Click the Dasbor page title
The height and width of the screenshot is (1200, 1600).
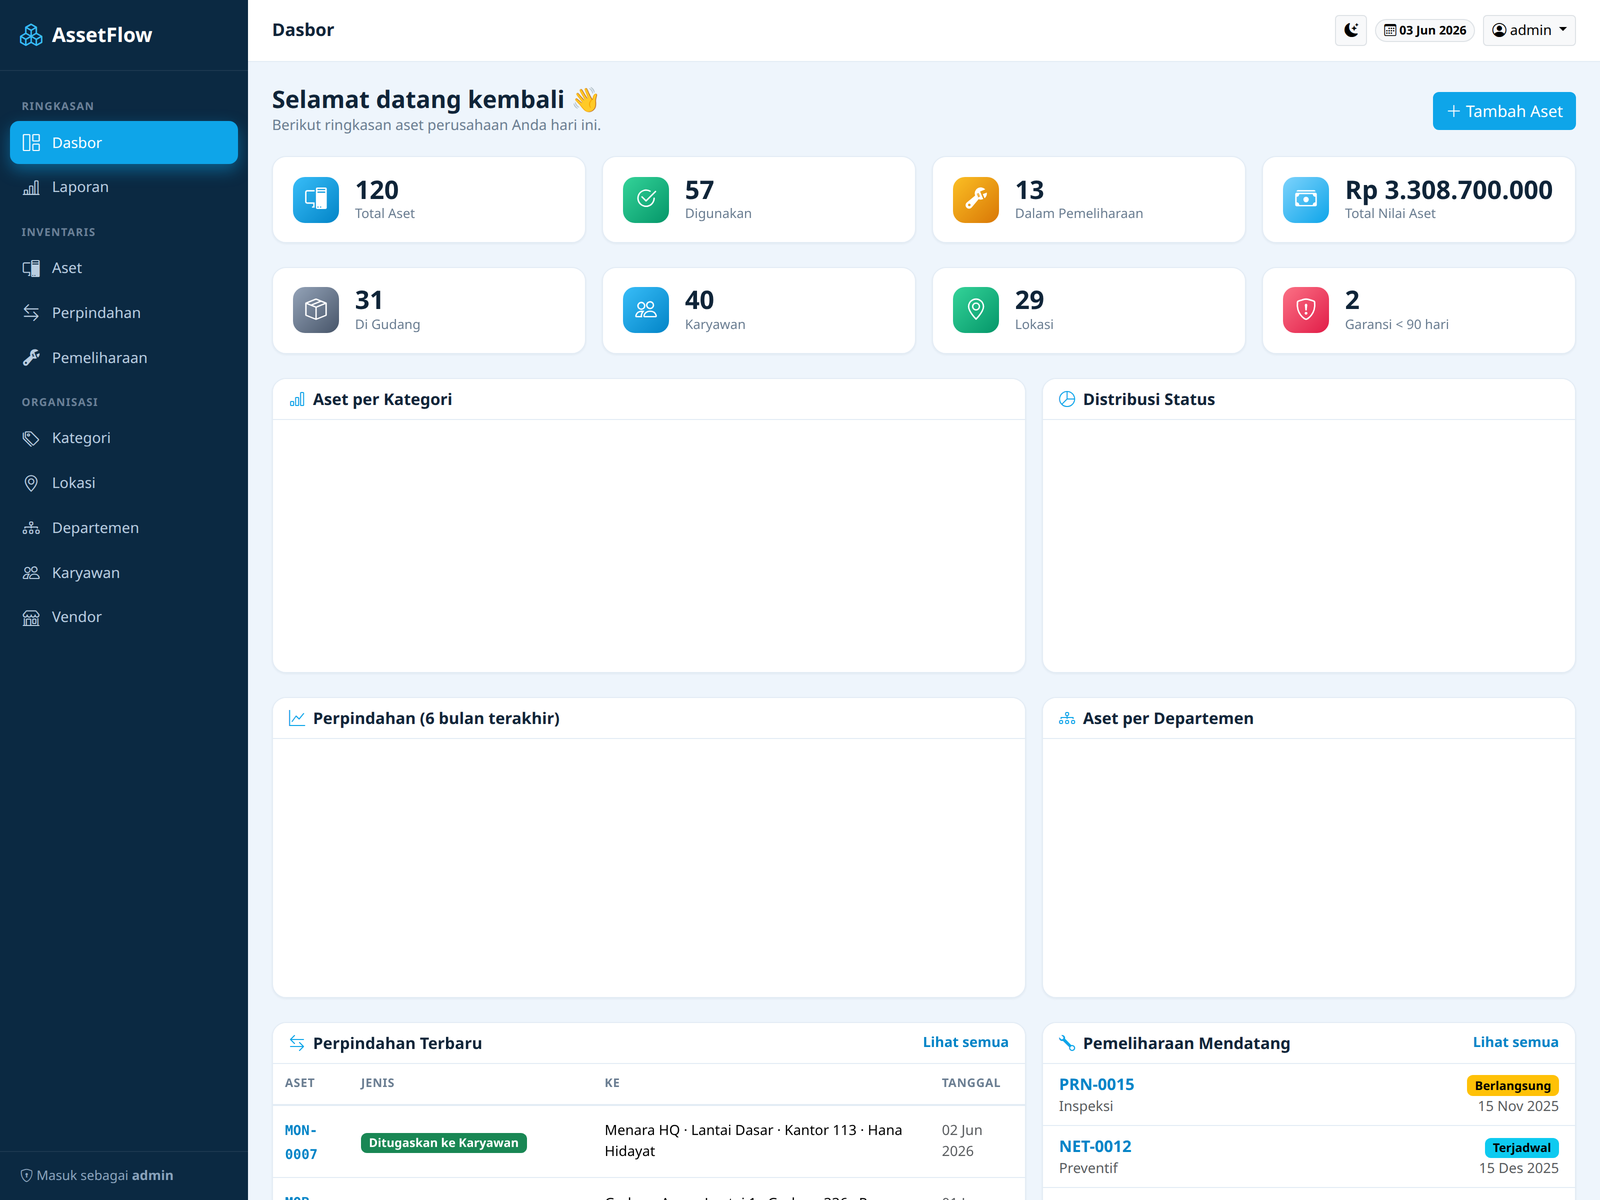tap(303, 30)
